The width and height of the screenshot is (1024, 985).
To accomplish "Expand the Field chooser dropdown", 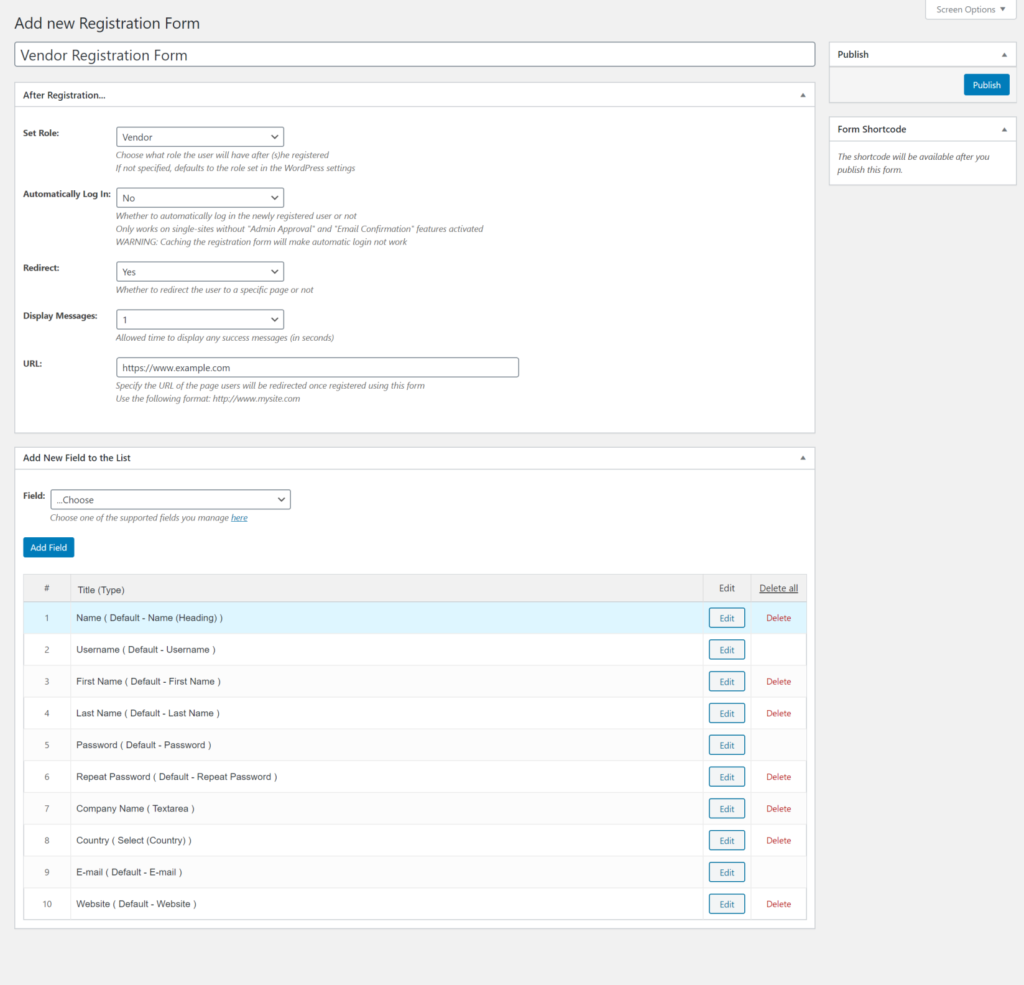I will pos(170,500).
